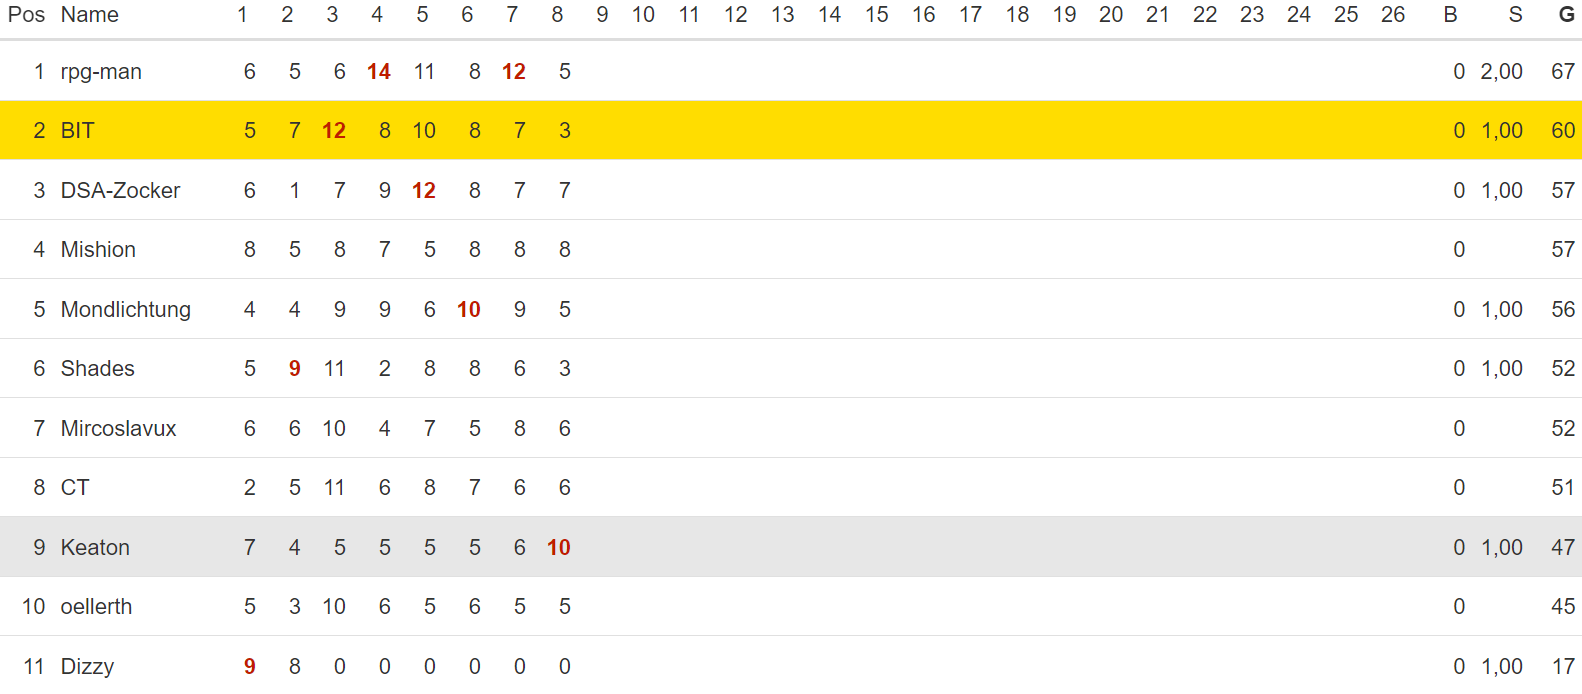The width and height of the screenshot is (1582, 694).
Task: Click rpg-man's total score 67
Action: click(1563, 71)
